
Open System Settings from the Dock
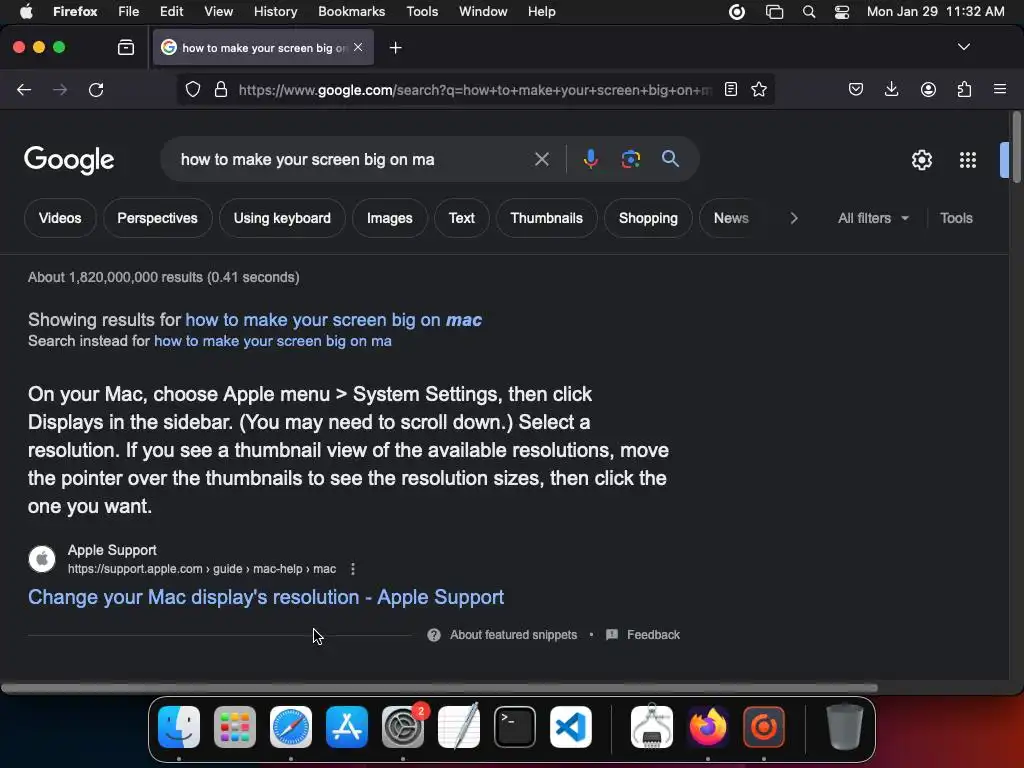403,727
